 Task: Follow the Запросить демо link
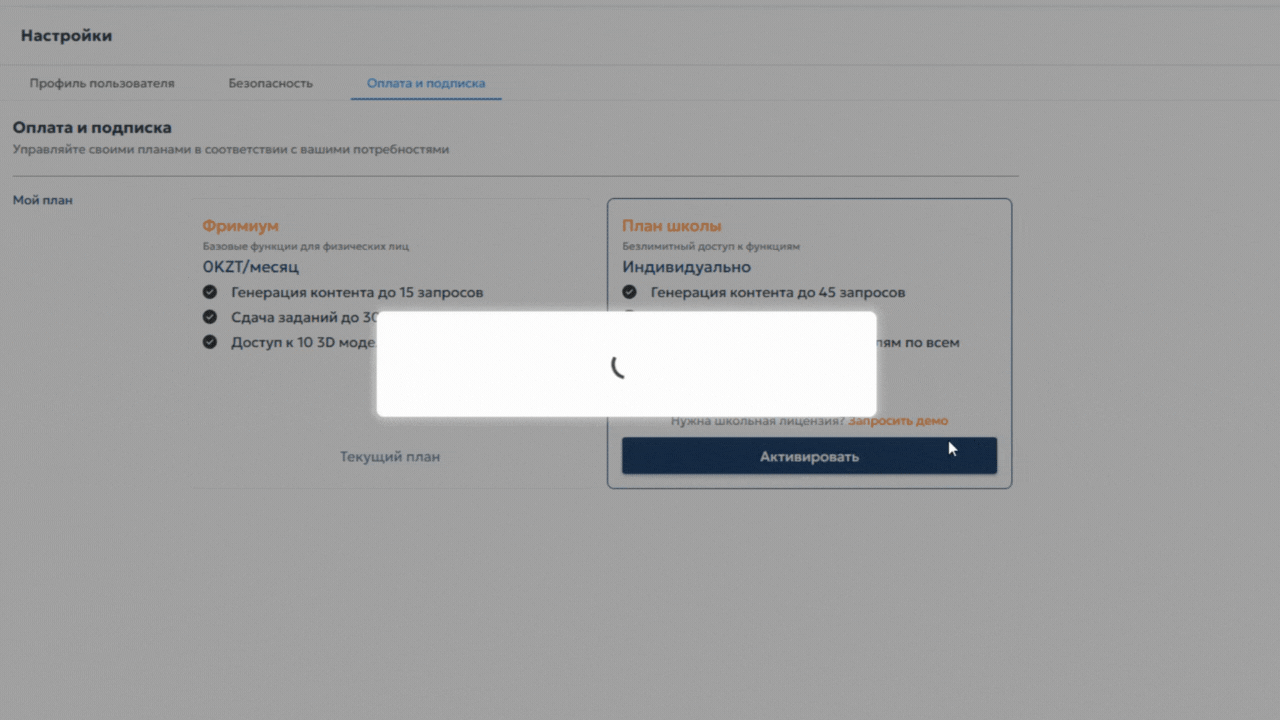pos(898,421)
